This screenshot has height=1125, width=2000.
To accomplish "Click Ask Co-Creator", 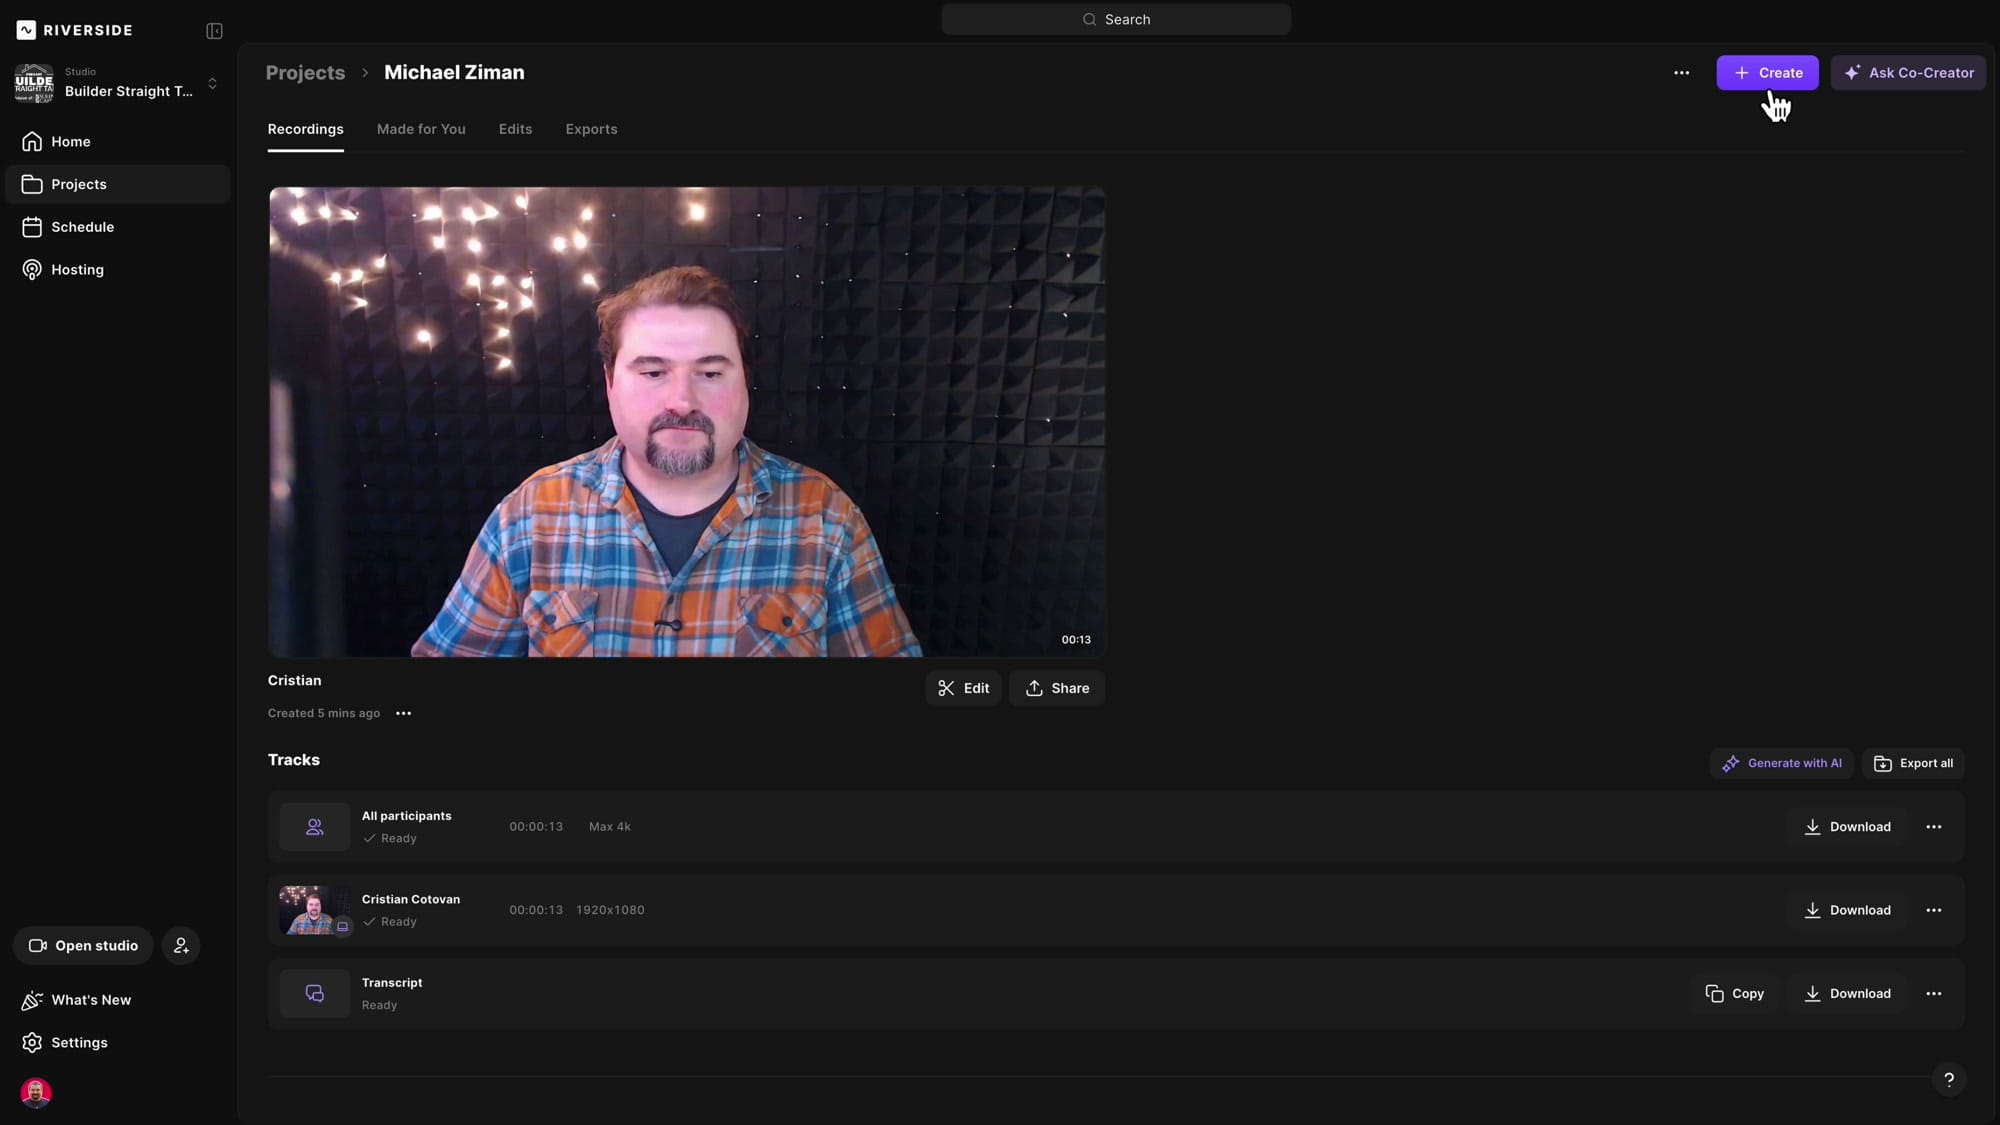I will [x=1908, y=72].
